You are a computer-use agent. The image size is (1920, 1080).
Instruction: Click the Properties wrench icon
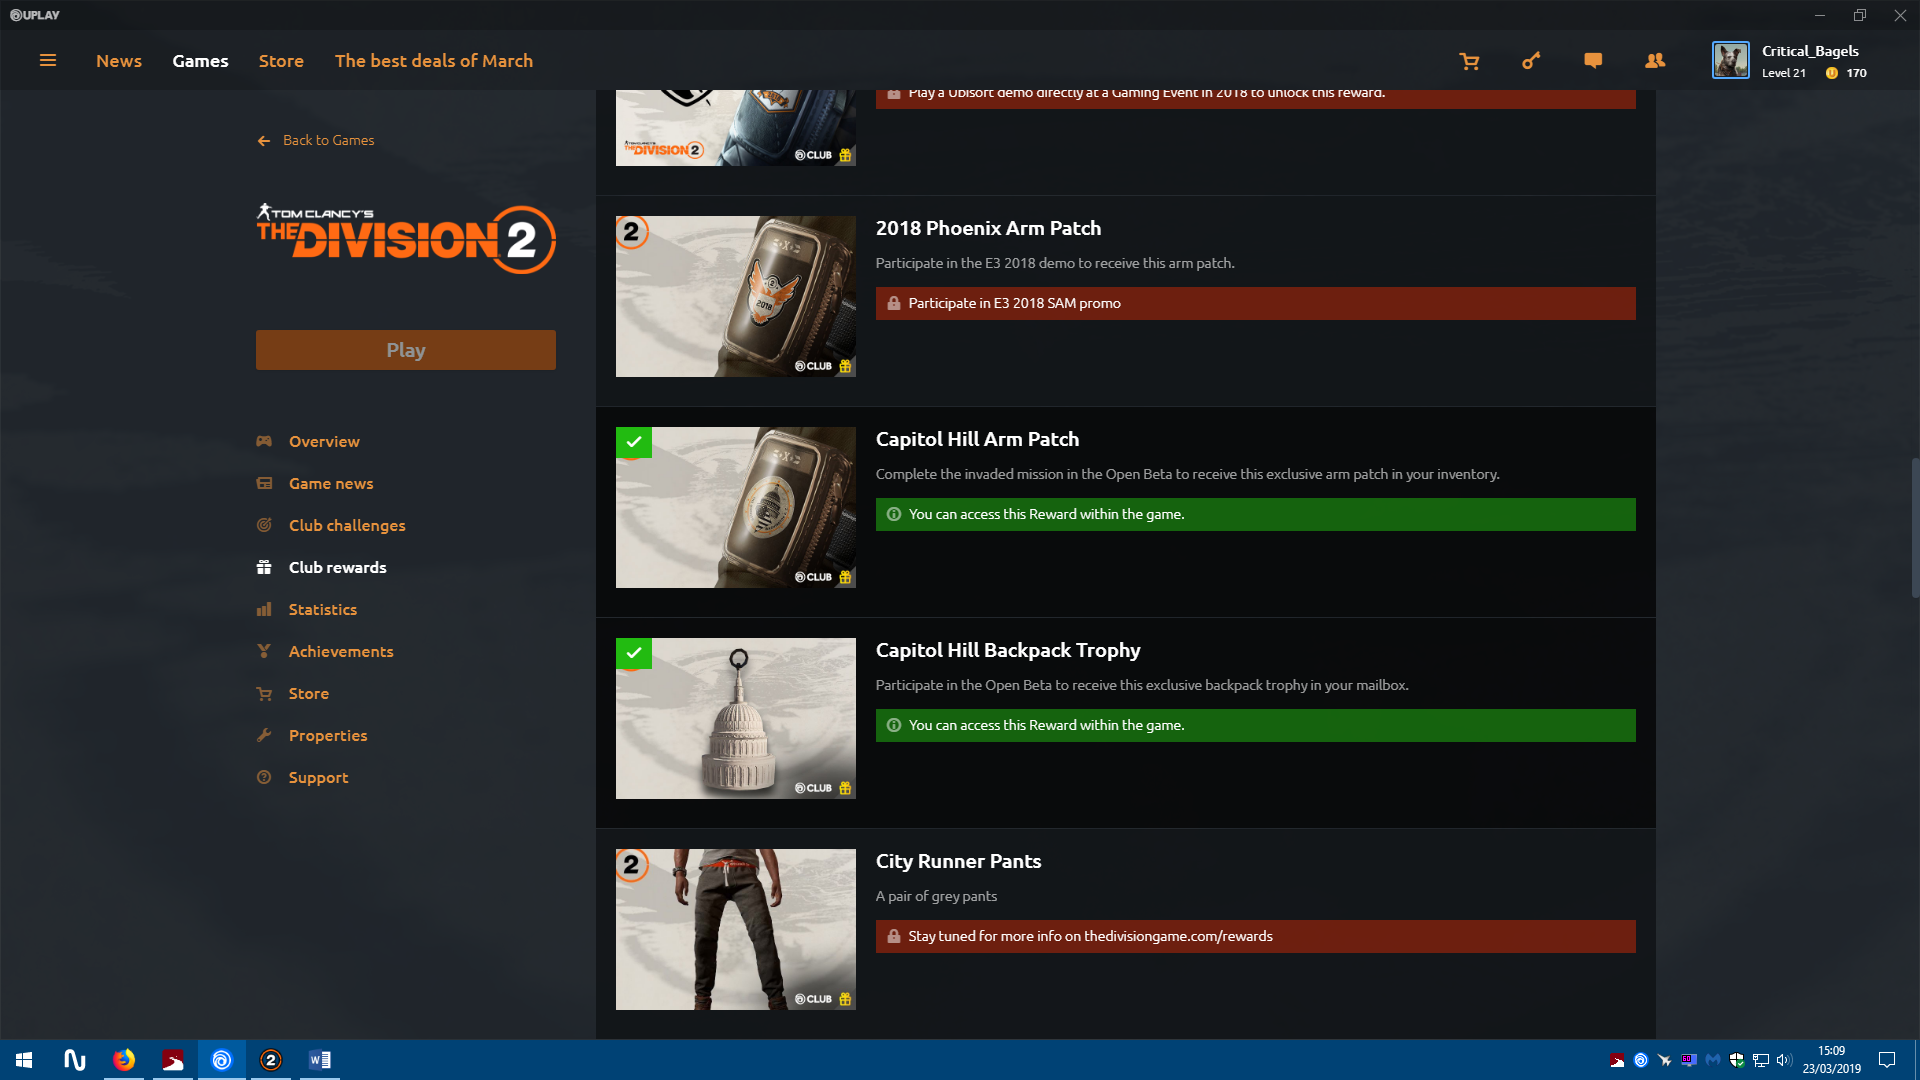click(264, 735)
